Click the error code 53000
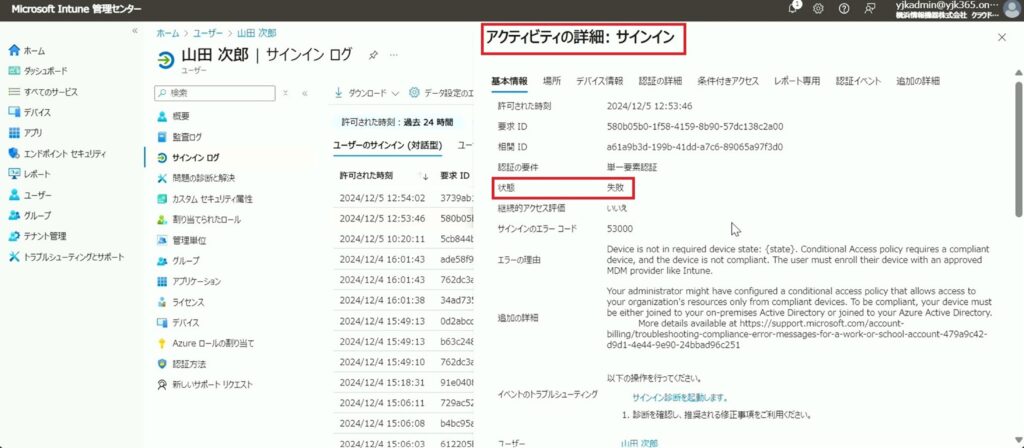The width and height of the screenshot is (1024, 448). click(620, 229)
